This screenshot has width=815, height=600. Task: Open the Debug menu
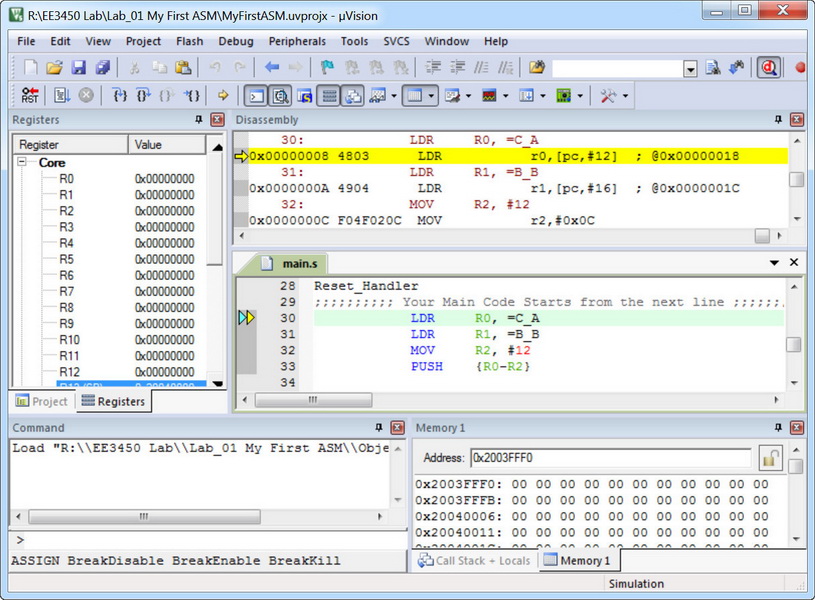[x=236, y=41]
